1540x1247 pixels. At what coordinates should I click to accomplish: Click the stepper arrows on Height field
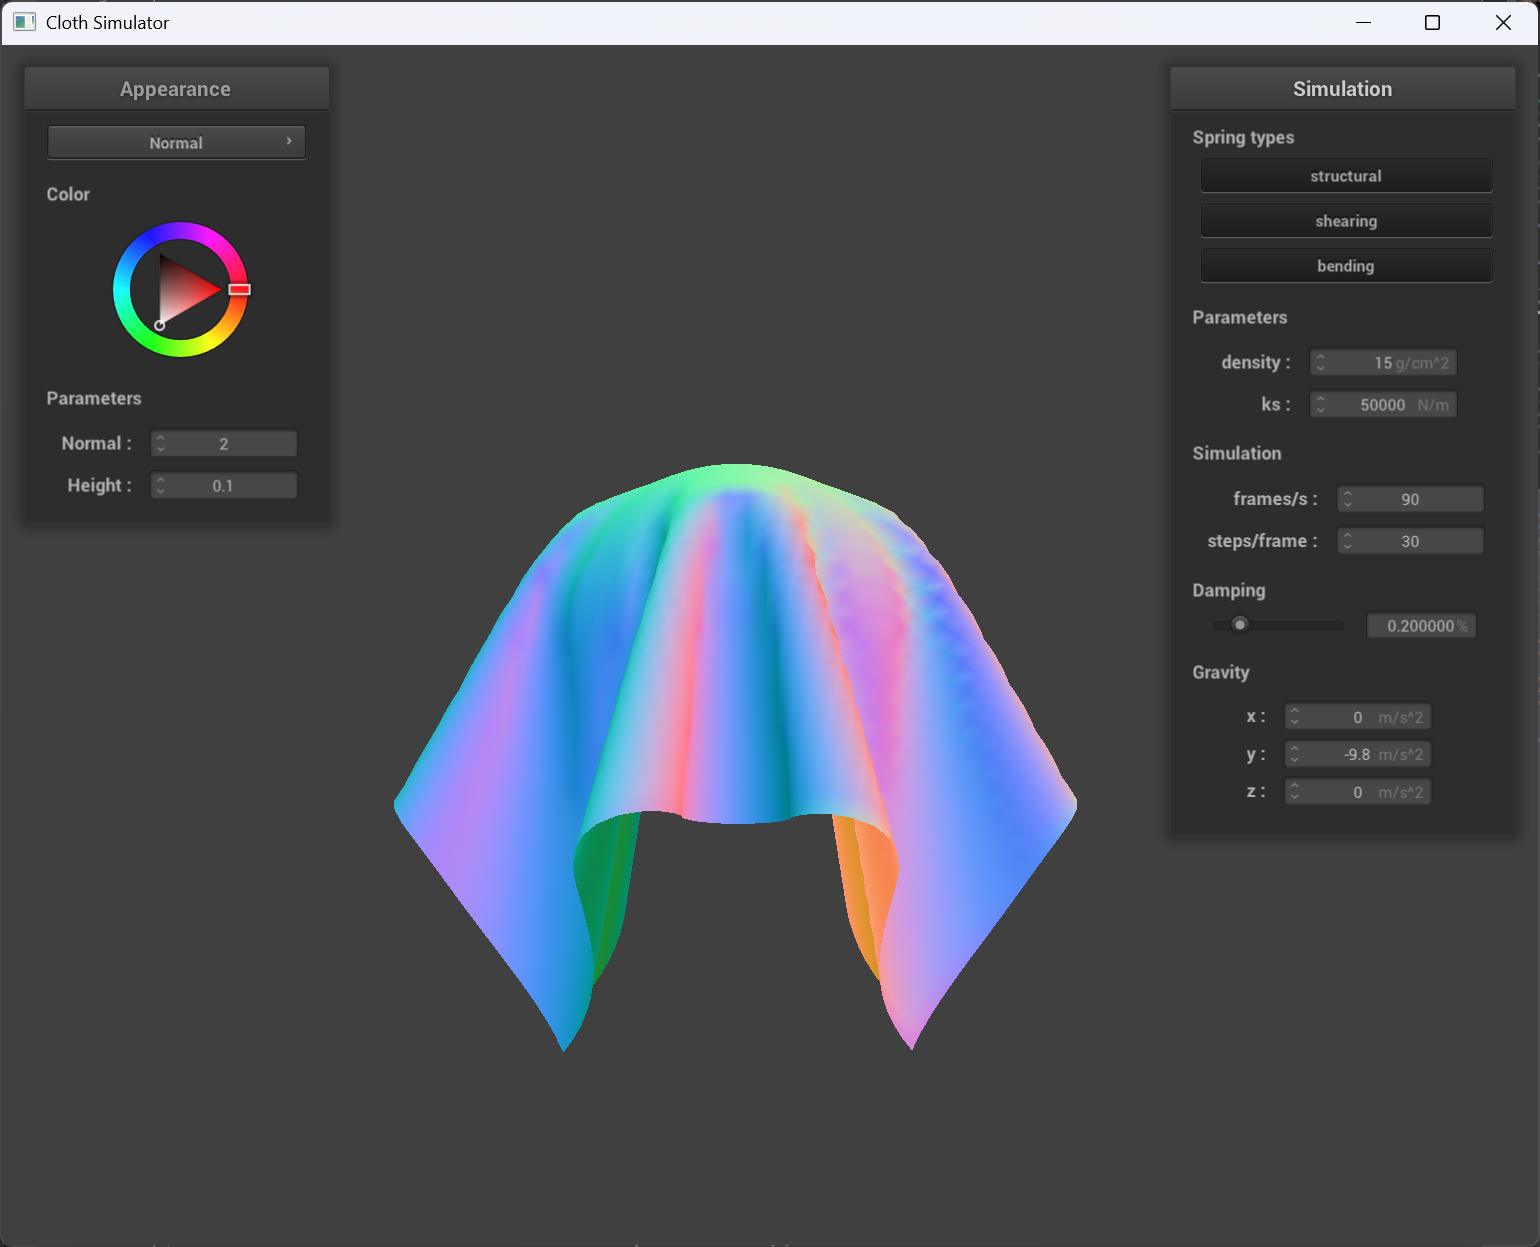(x=161, y=486)
